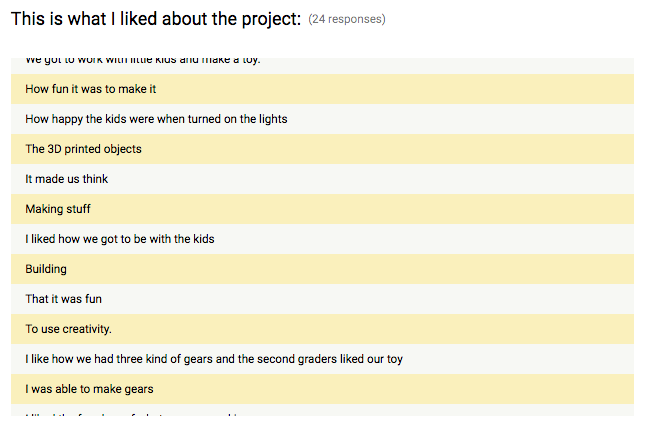This screenshot has height=428, width=651.
Task: Click partially visible top response about little kids
Action: (322, 66)
